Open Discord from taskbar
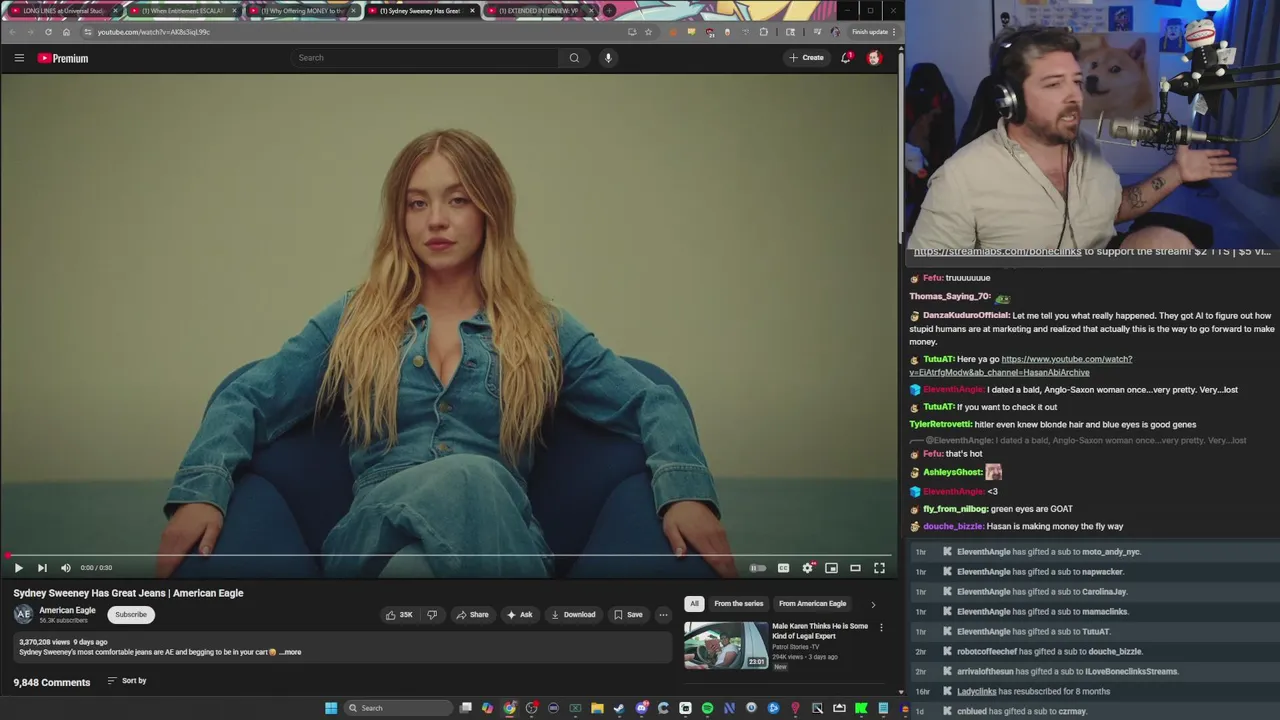 coord(641,708)
